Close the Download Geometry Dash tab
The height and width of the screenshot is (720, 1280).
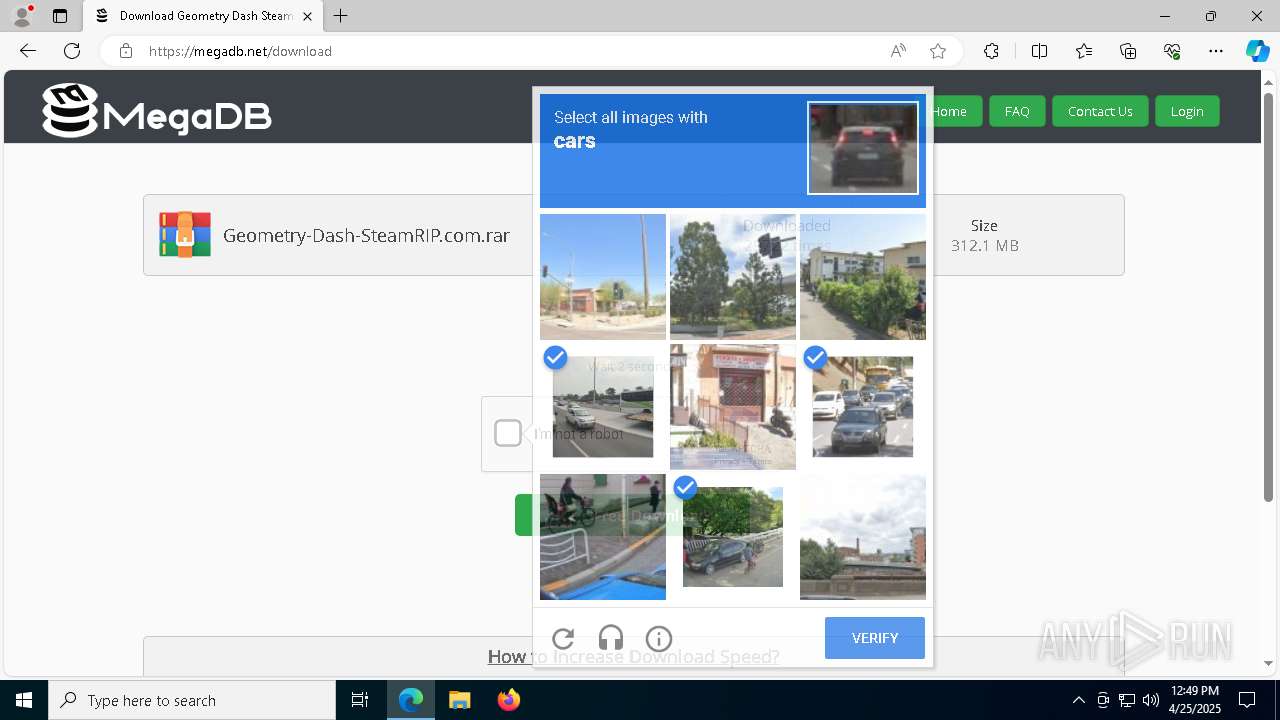pyautogui.click(x=307, y=16)
